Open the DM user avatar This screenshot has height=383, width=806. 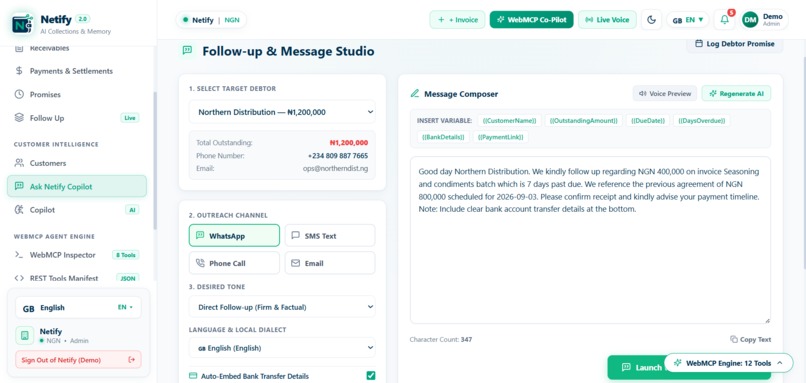coord(750,20)
